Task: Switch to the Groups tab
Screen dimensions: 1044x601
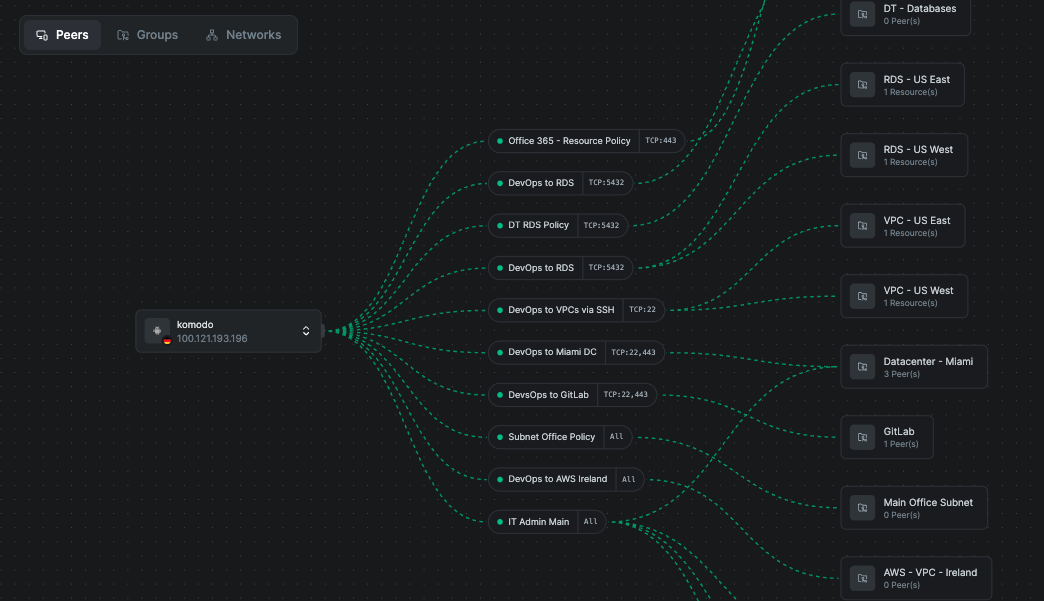Action: tap(147, 35)
